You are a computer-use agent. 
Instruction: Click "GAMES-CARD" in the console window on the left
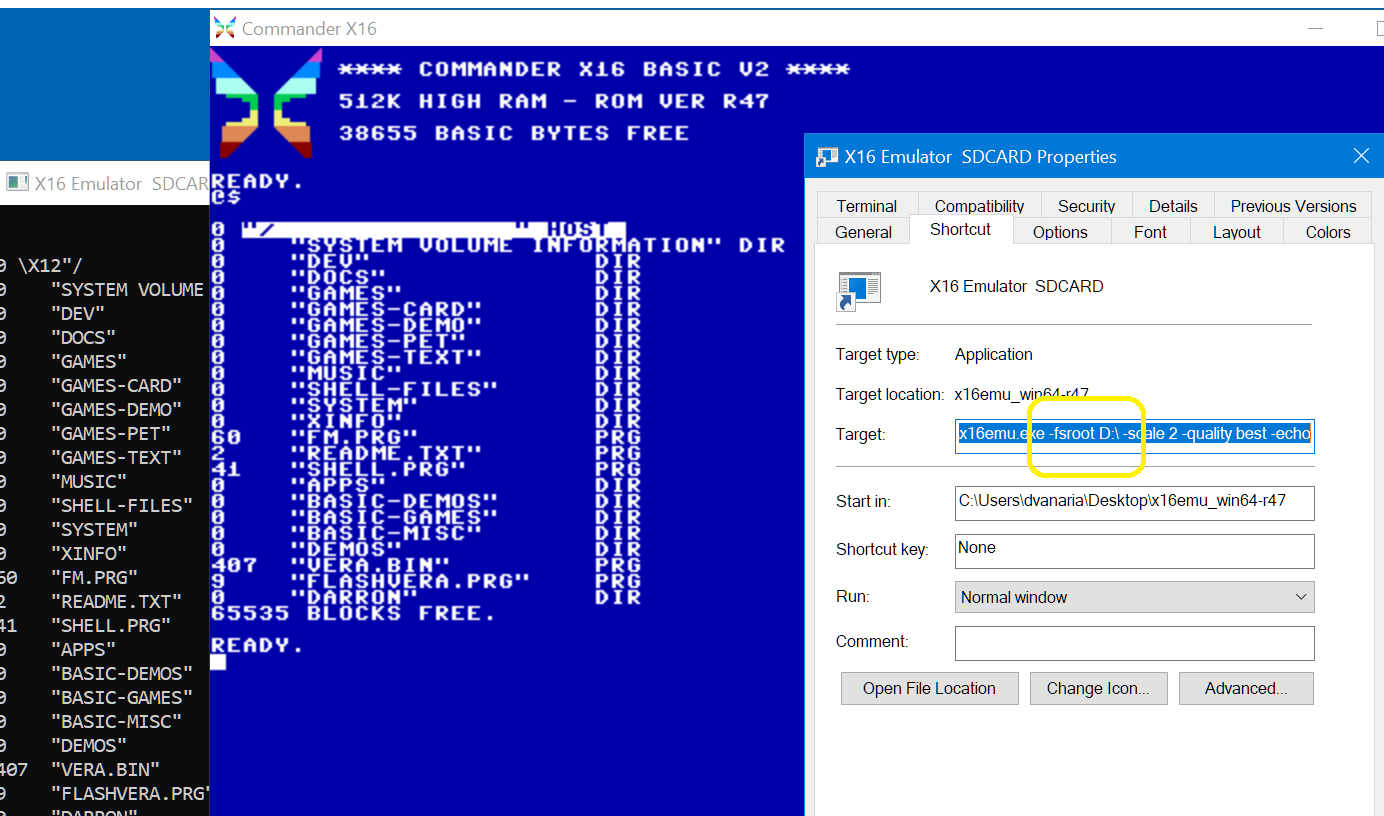click(116, 385)
